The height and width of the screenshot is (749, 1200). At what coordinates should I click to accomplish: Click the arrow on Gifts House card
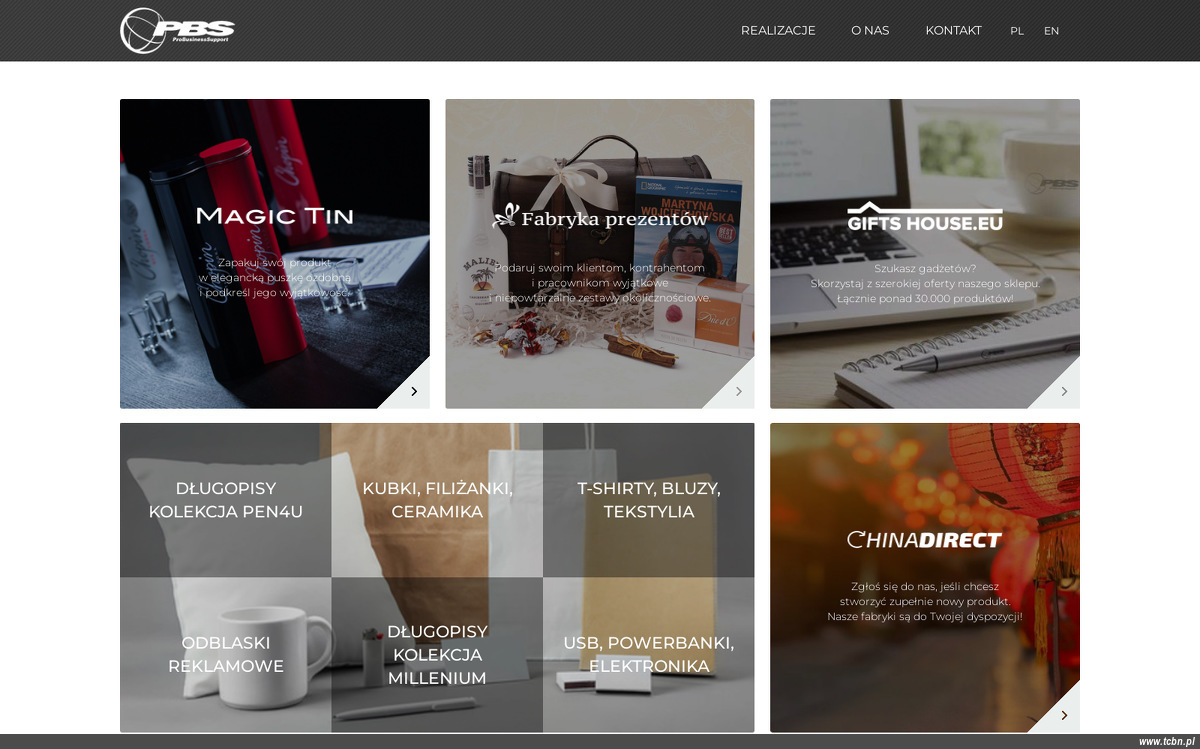(1063, 391)
